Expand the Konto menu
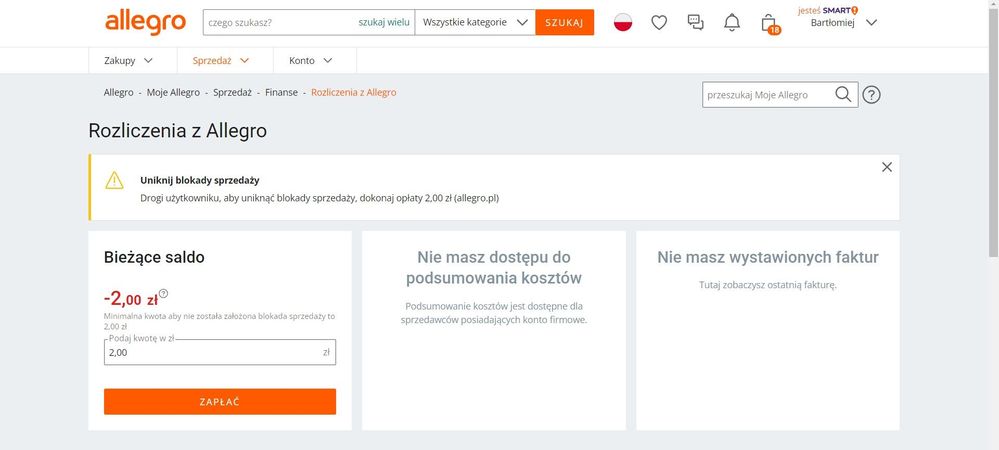Image resolution: width=999 pixels, height=450 pixels. pyautogui.click(x=311, y=61)
